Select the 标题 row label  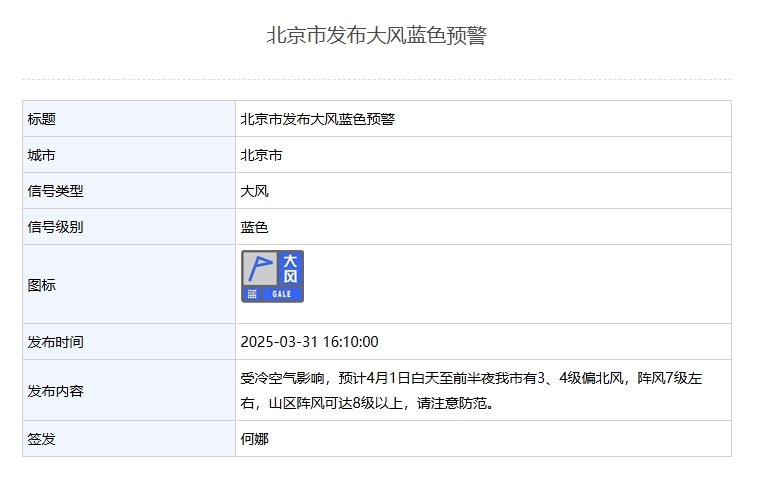pos(42,119)
